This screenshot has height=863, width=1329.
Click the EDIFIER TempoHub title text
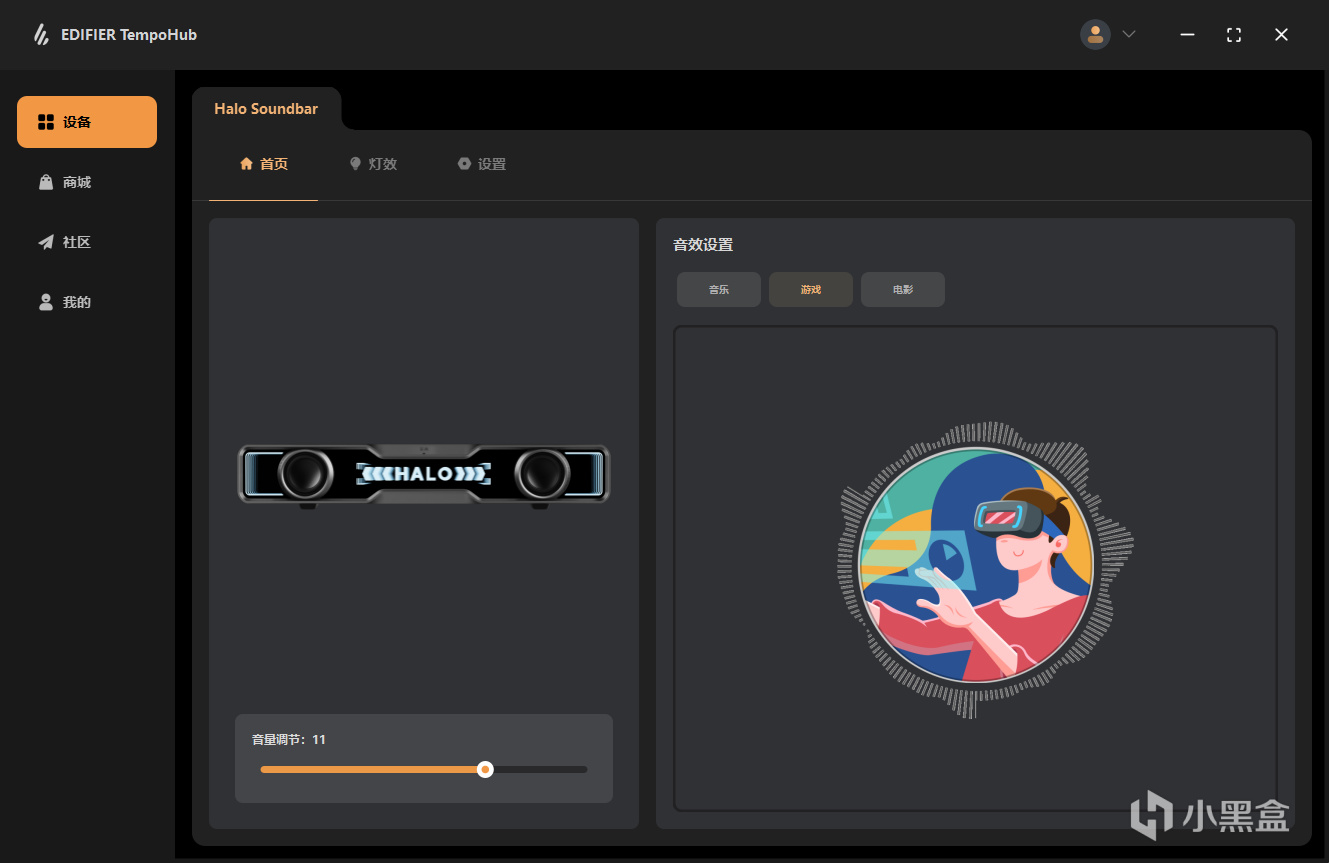[129, 35]
